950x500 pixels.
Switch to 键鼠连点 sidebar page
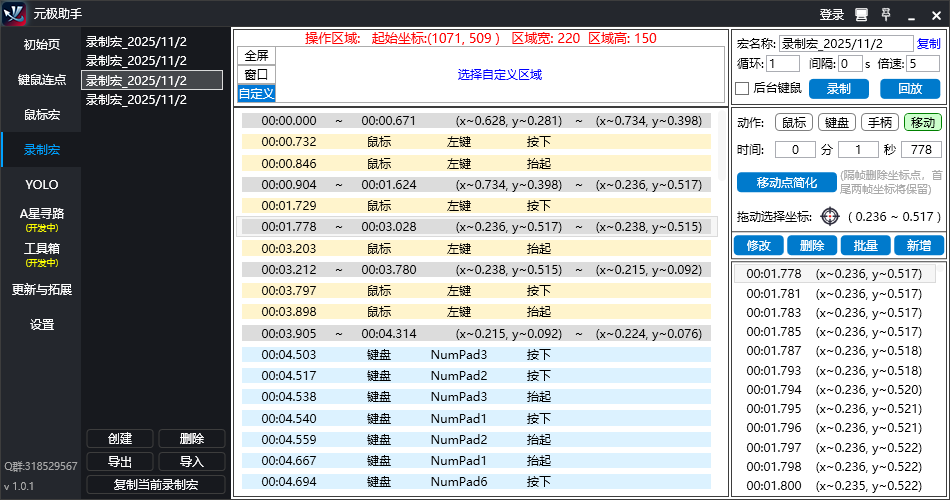point(41,79)
